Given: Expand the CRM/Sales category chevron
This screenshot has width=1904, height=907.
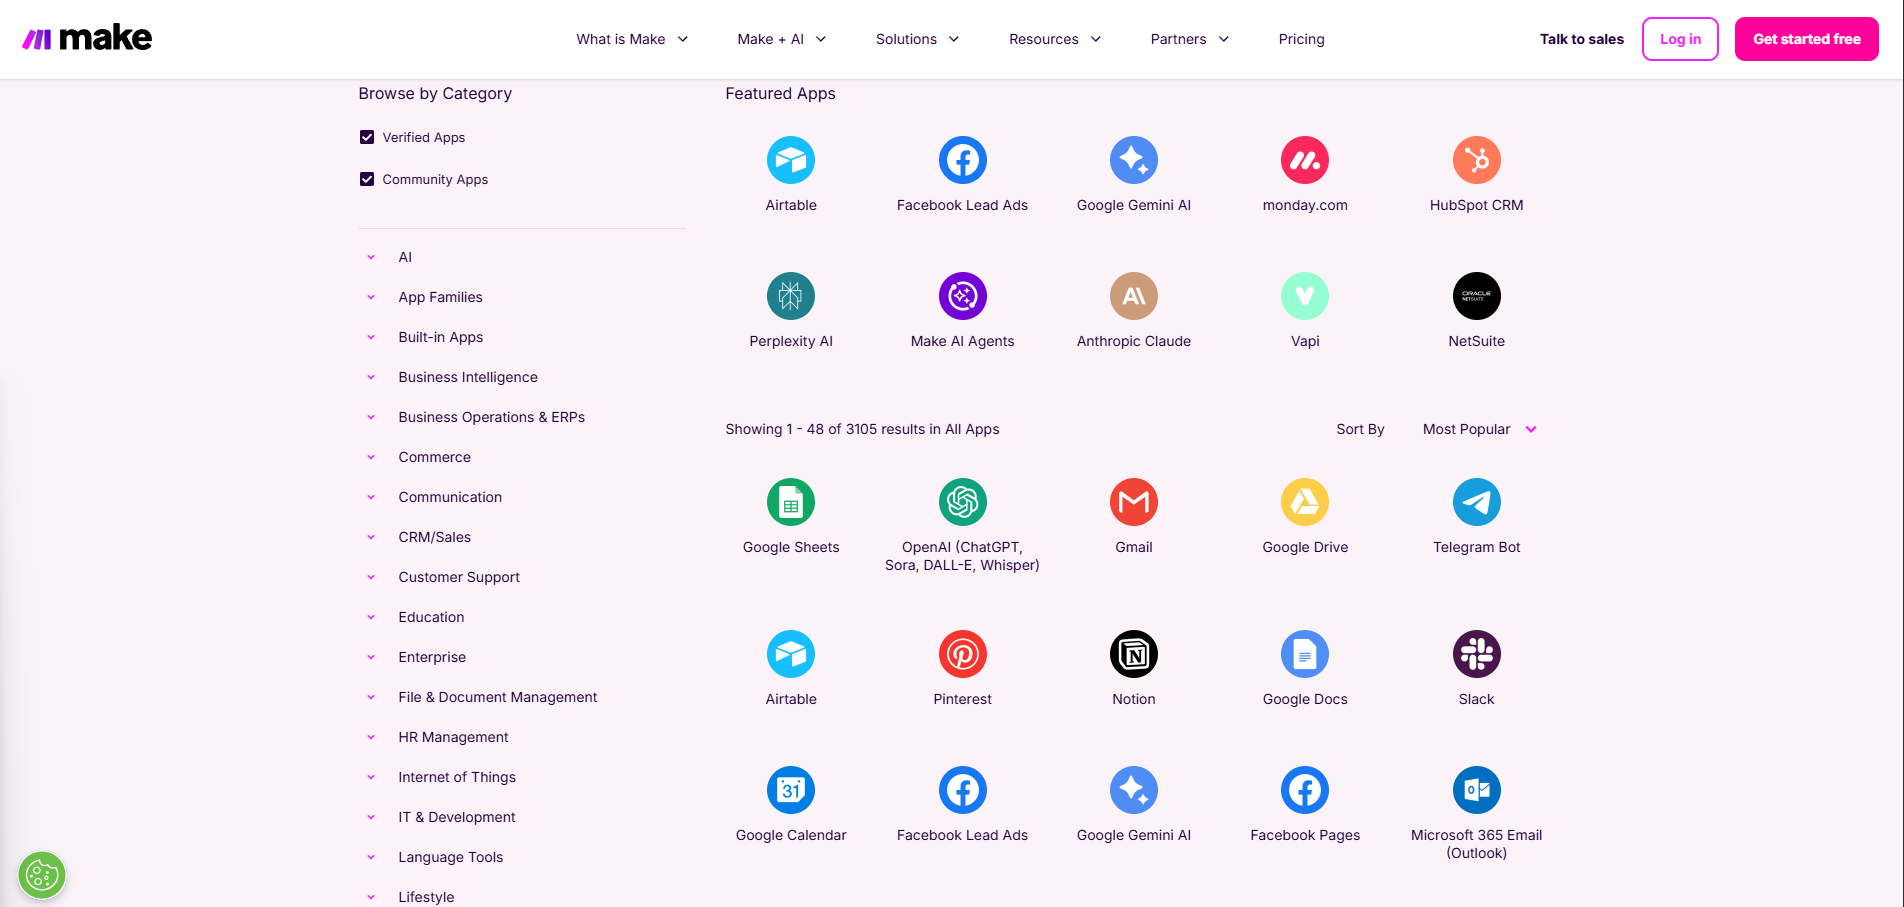Looking at the screenshot, I should pyautogui.click(x=371, y=537).
